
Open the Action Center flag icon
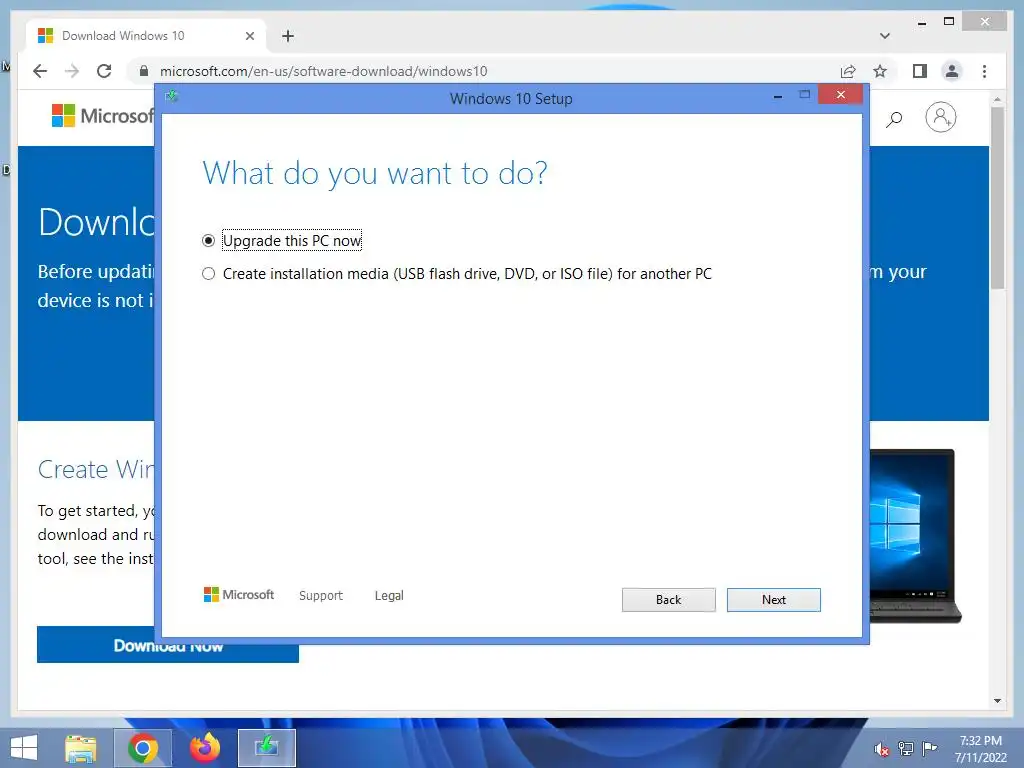930,748
